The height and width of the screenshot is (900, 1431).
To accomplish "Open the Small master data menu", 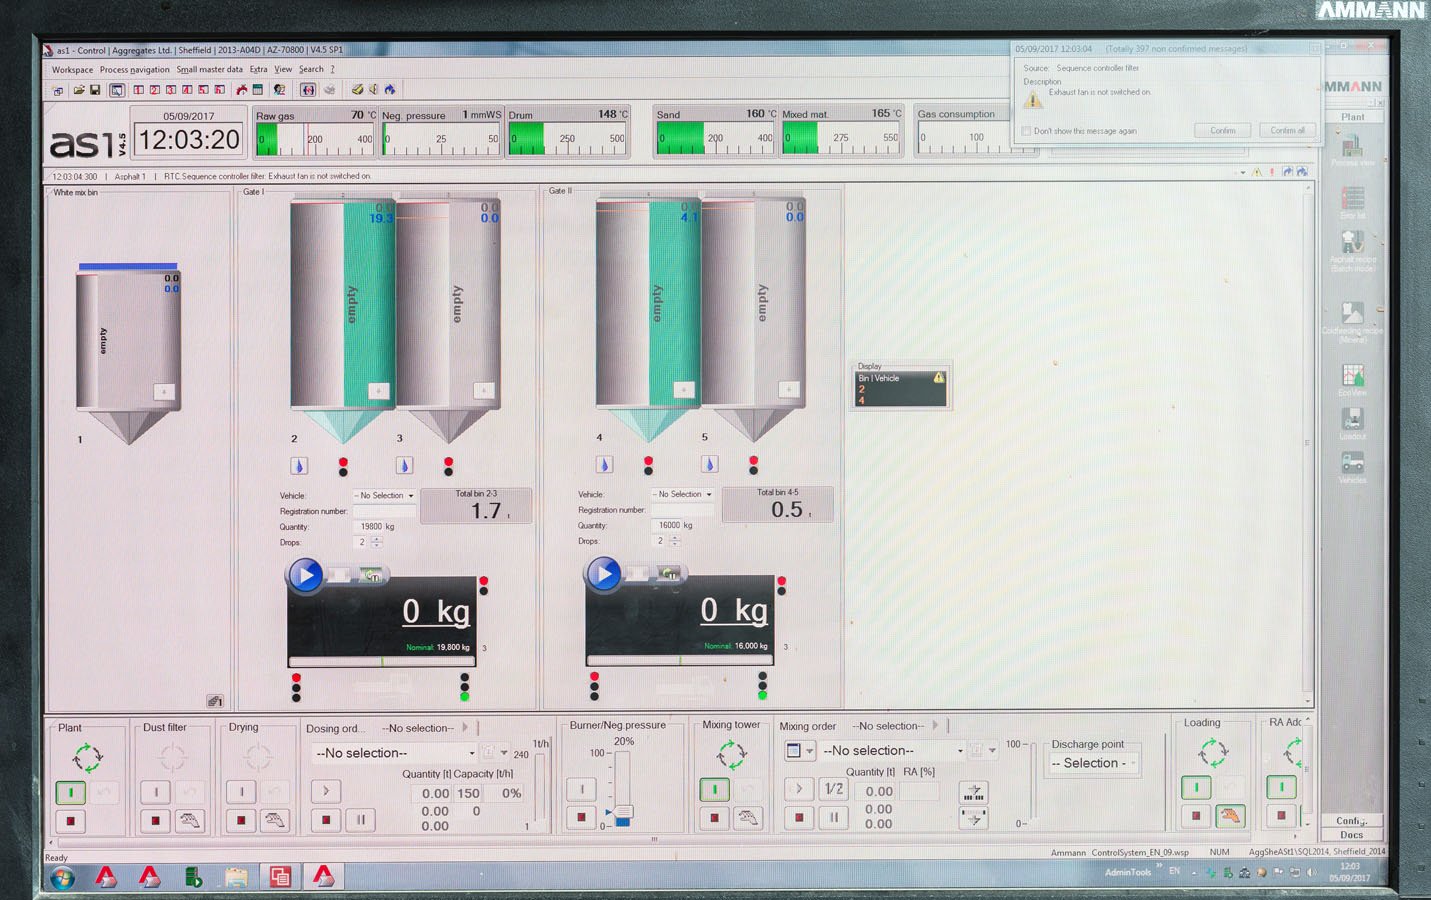I will (209, 70).
